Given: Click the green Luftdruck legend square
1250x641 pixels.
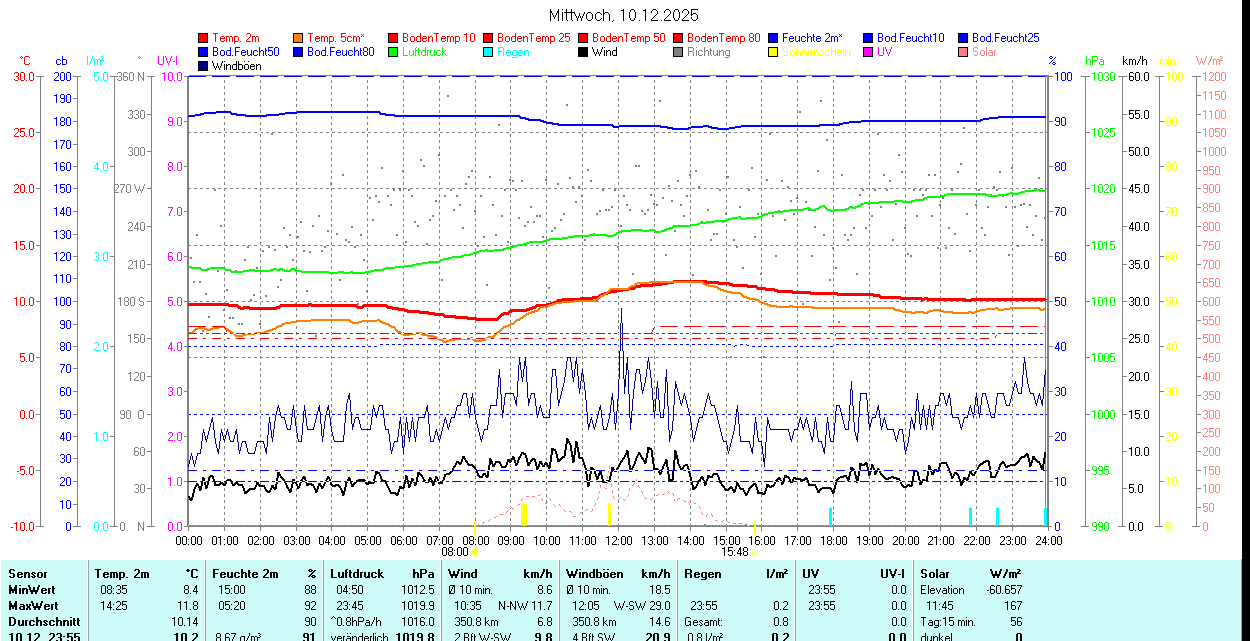Looking at the screenshot, I should tap(393, 52).
